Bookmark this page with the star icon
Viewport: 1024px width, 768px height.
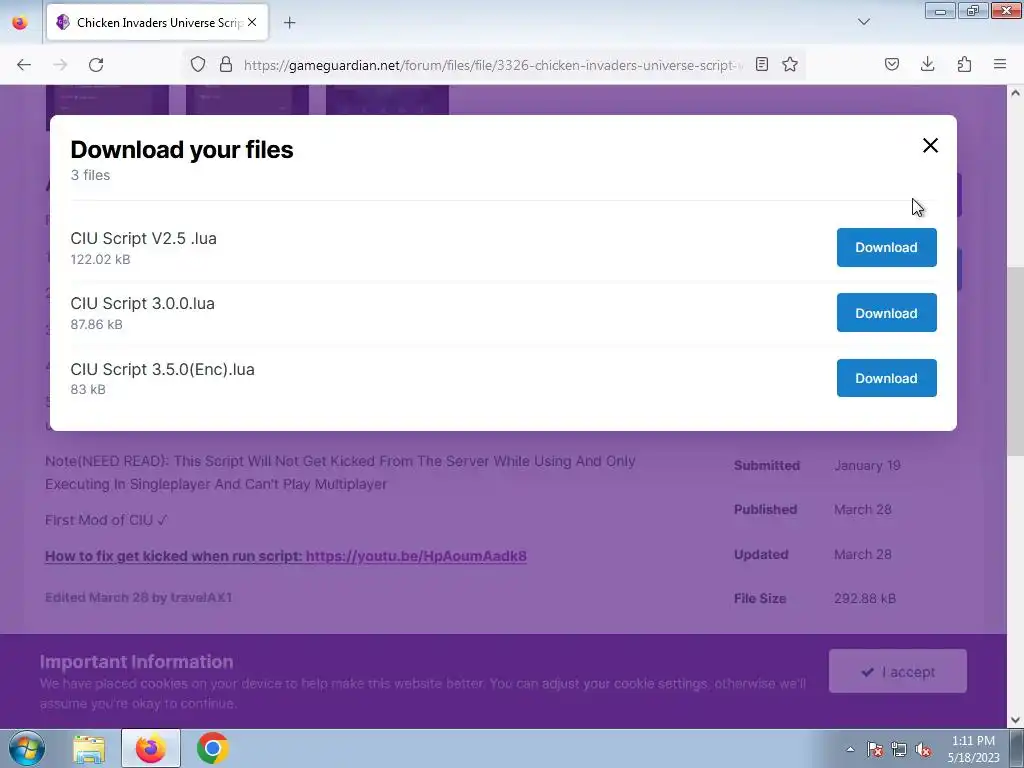tap(790, 65)
